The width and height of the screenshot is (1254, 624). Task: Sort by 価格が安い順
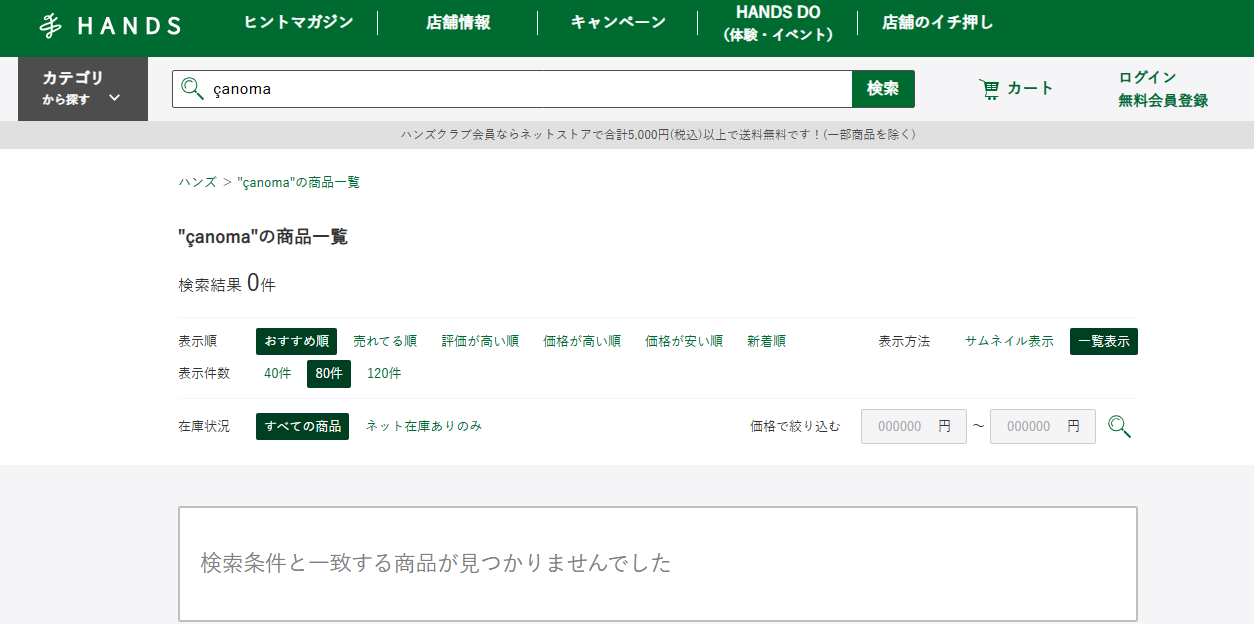coord(684,341)
